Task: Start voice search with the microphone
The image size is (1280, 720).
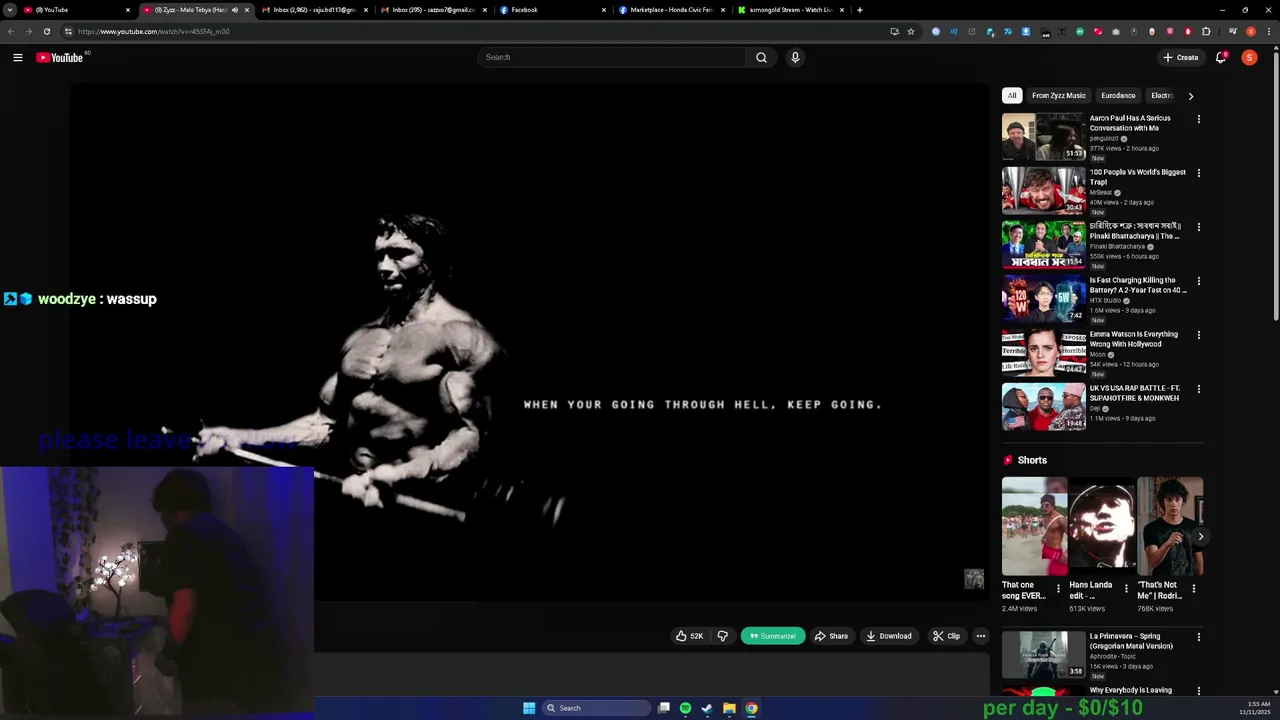Action: pyautogui.click(x=795, y=58)
